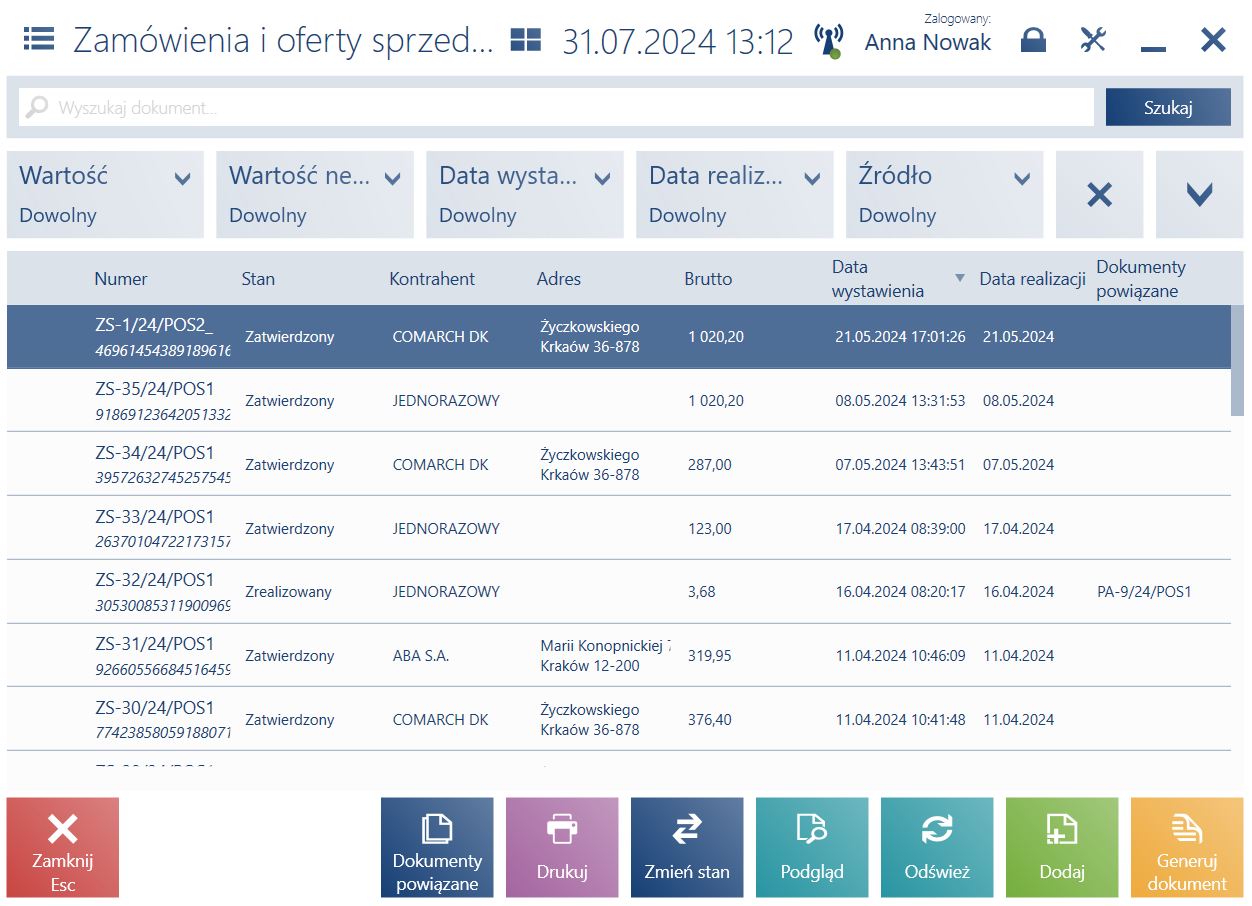Viewport: 1252px width, 906px height.
Task: Add a new order with Dodaj
Action: [1062, 847]
